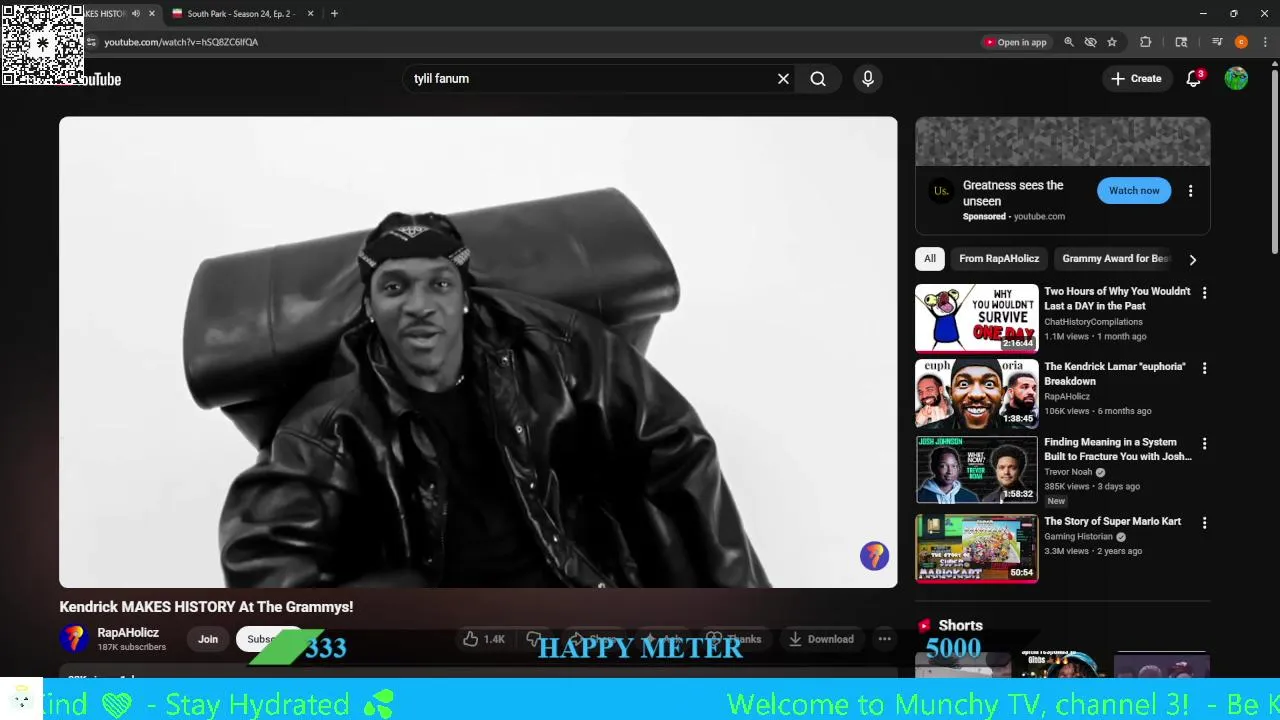Open menu for euphoria Breakdown video
Viewport: 1280px width, 720px height.
click(x=1204, y=368)
